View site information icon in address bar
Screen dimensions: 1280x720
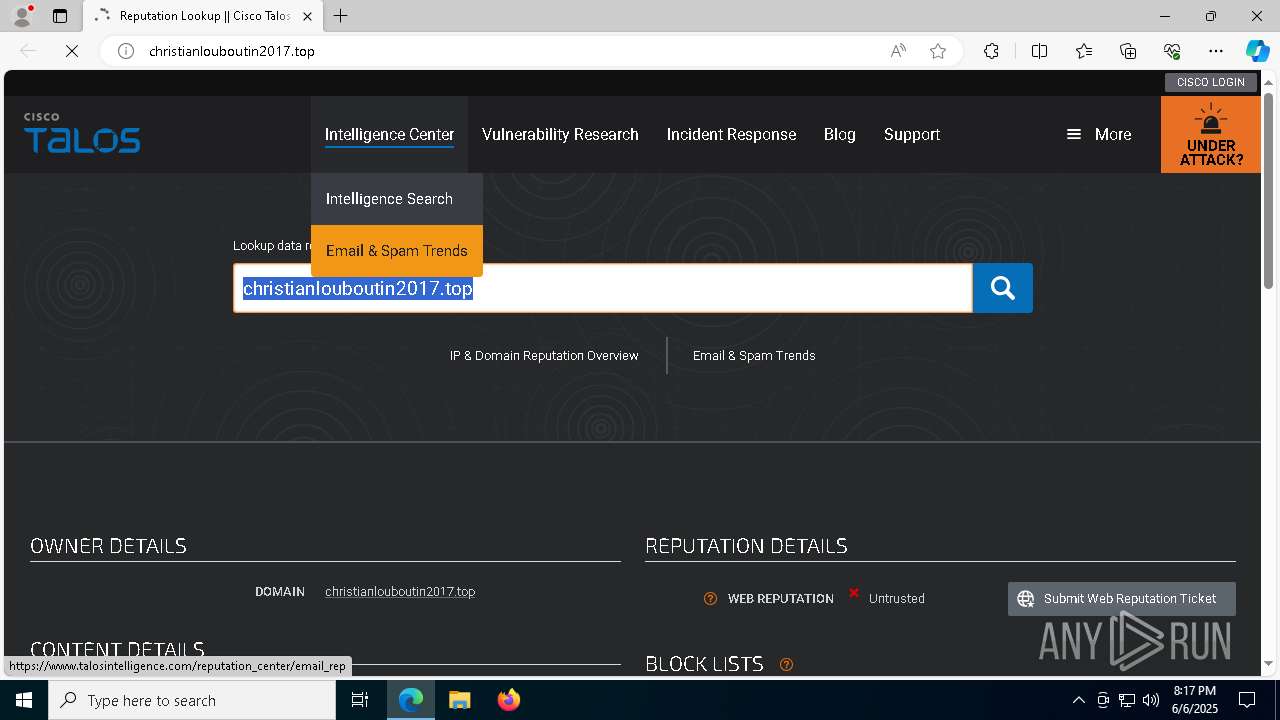[126, 51]
